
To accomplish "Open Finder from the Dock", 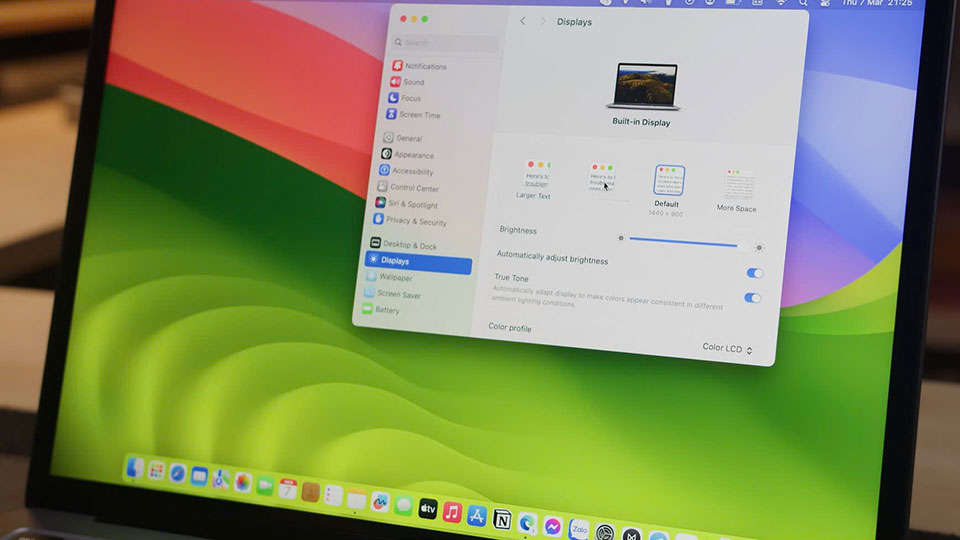I will coord(135,468).
